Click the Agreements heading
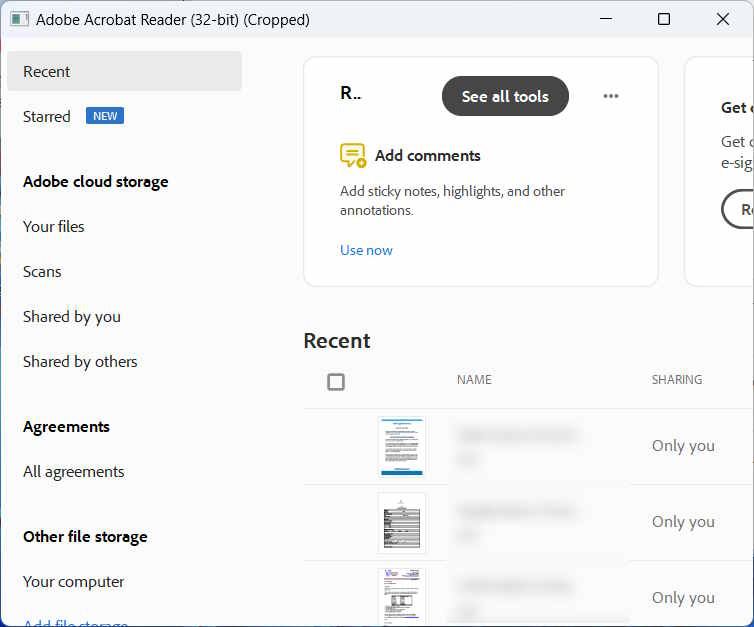Viewport: 754px width, 627px height. pos(66,426)
